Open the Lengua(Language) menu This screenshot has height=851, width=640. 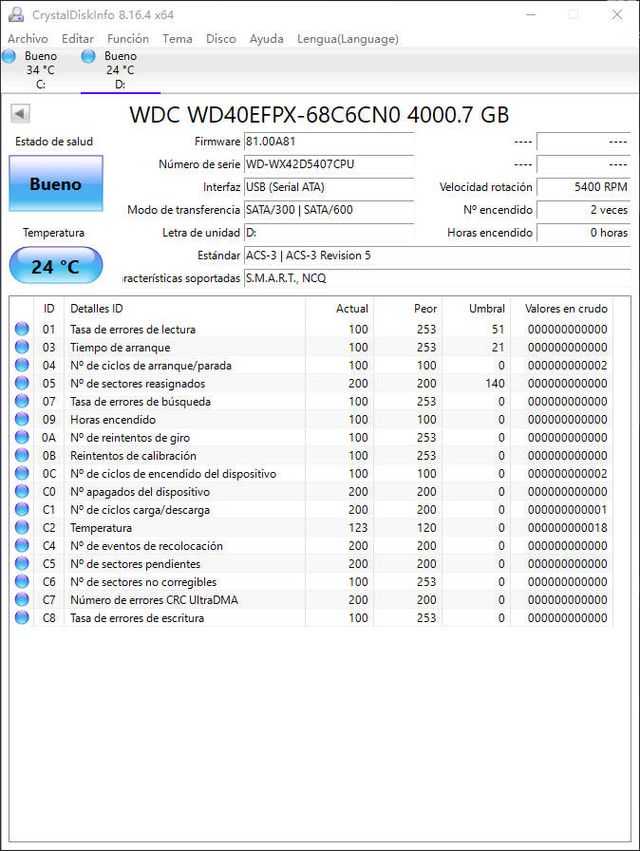click(x=348, y=39)
